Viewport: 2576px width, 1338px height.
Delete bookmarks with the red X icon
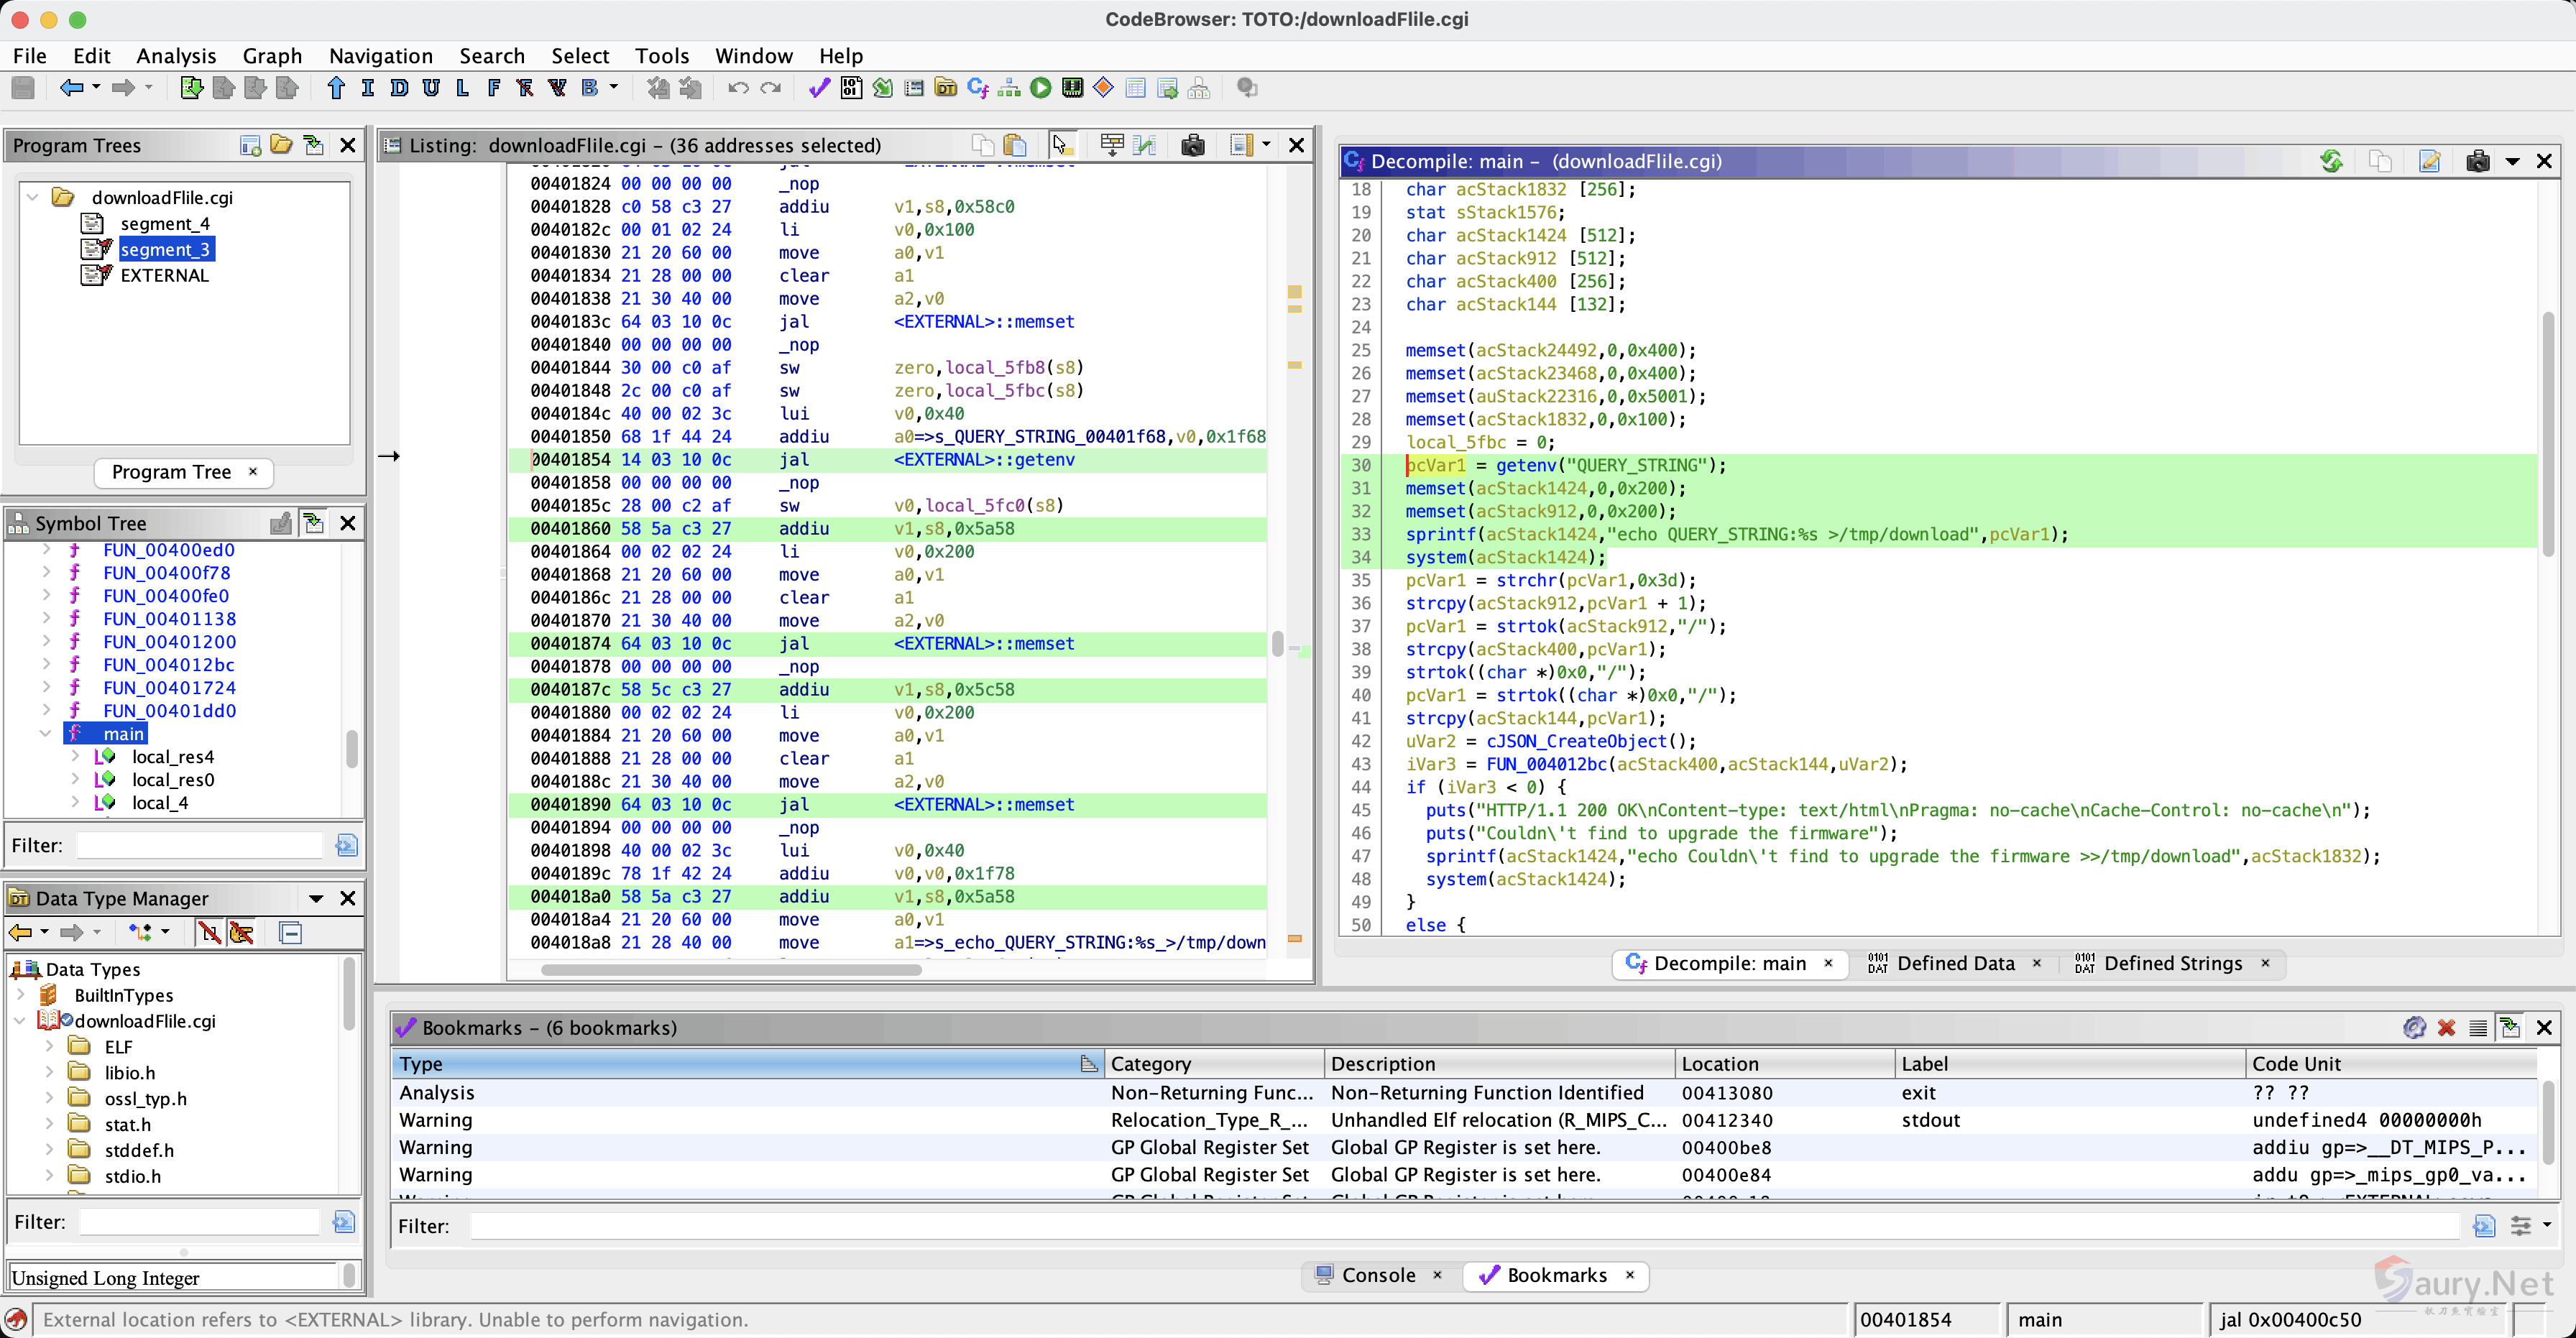click(x=2446, y=1027)
